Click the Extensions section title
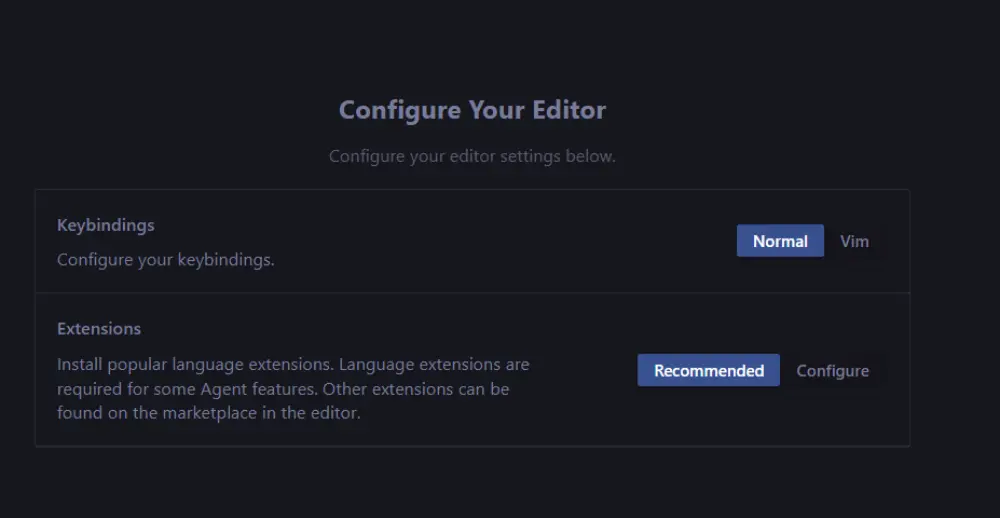Viewport: 1000px width, 518px height. (98, 329)
